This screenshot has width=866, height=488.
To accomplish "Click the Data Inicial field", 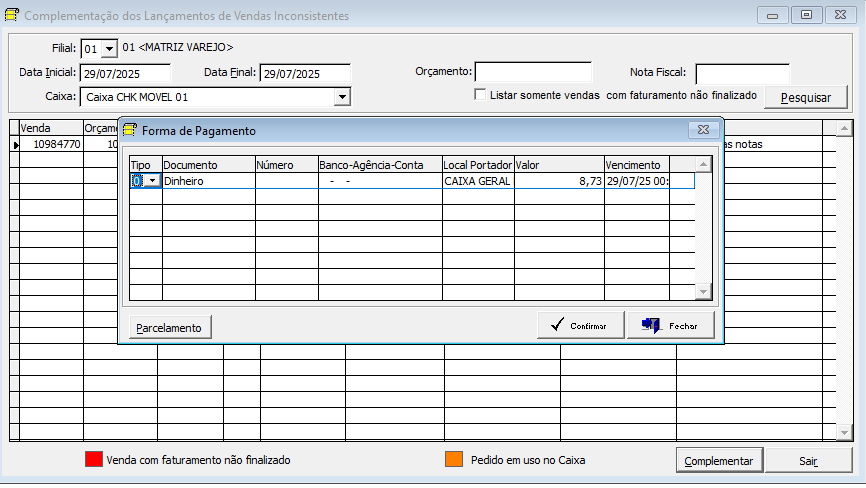I will click(125, 73).
